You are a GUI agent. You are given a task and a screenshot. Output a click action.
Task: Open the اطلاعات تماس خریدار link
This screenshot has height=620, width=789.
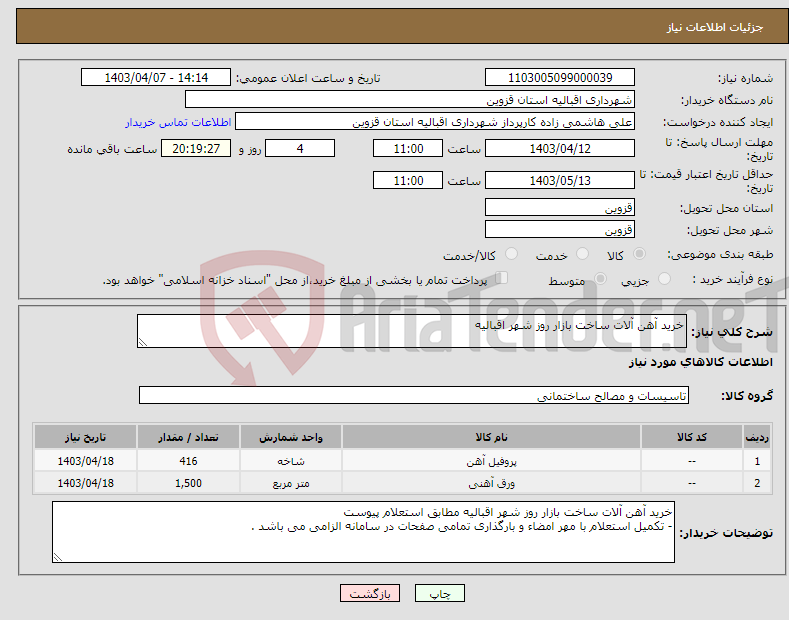pos(178,122)
